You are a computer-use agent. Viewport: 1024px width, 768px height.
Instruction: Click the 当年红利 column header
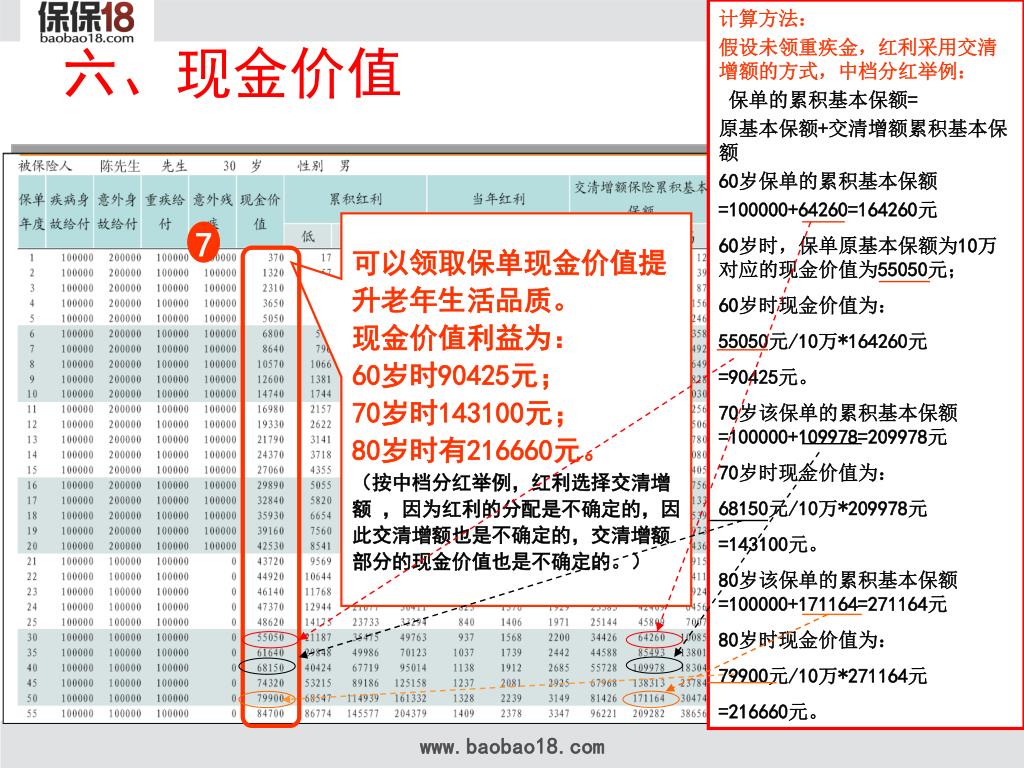[498, 199]
